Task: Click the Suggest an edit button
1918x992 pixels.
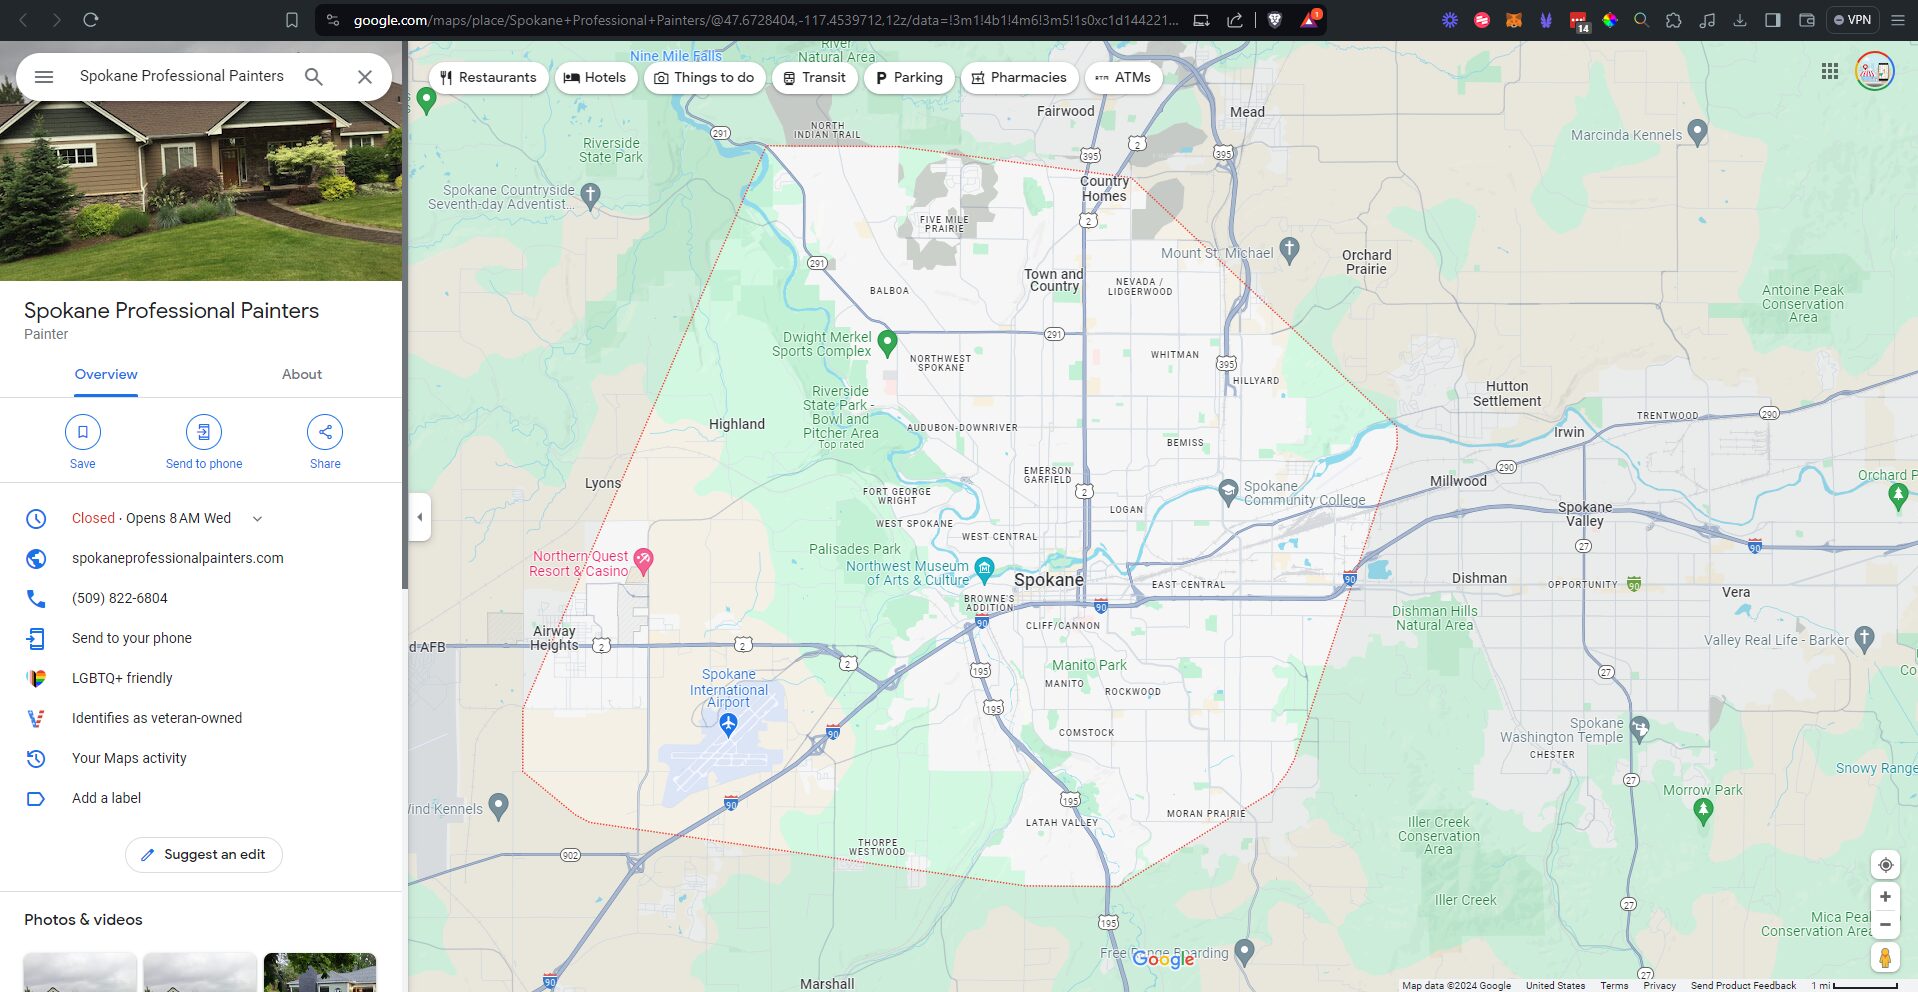Action: click(x=204, y=855)
